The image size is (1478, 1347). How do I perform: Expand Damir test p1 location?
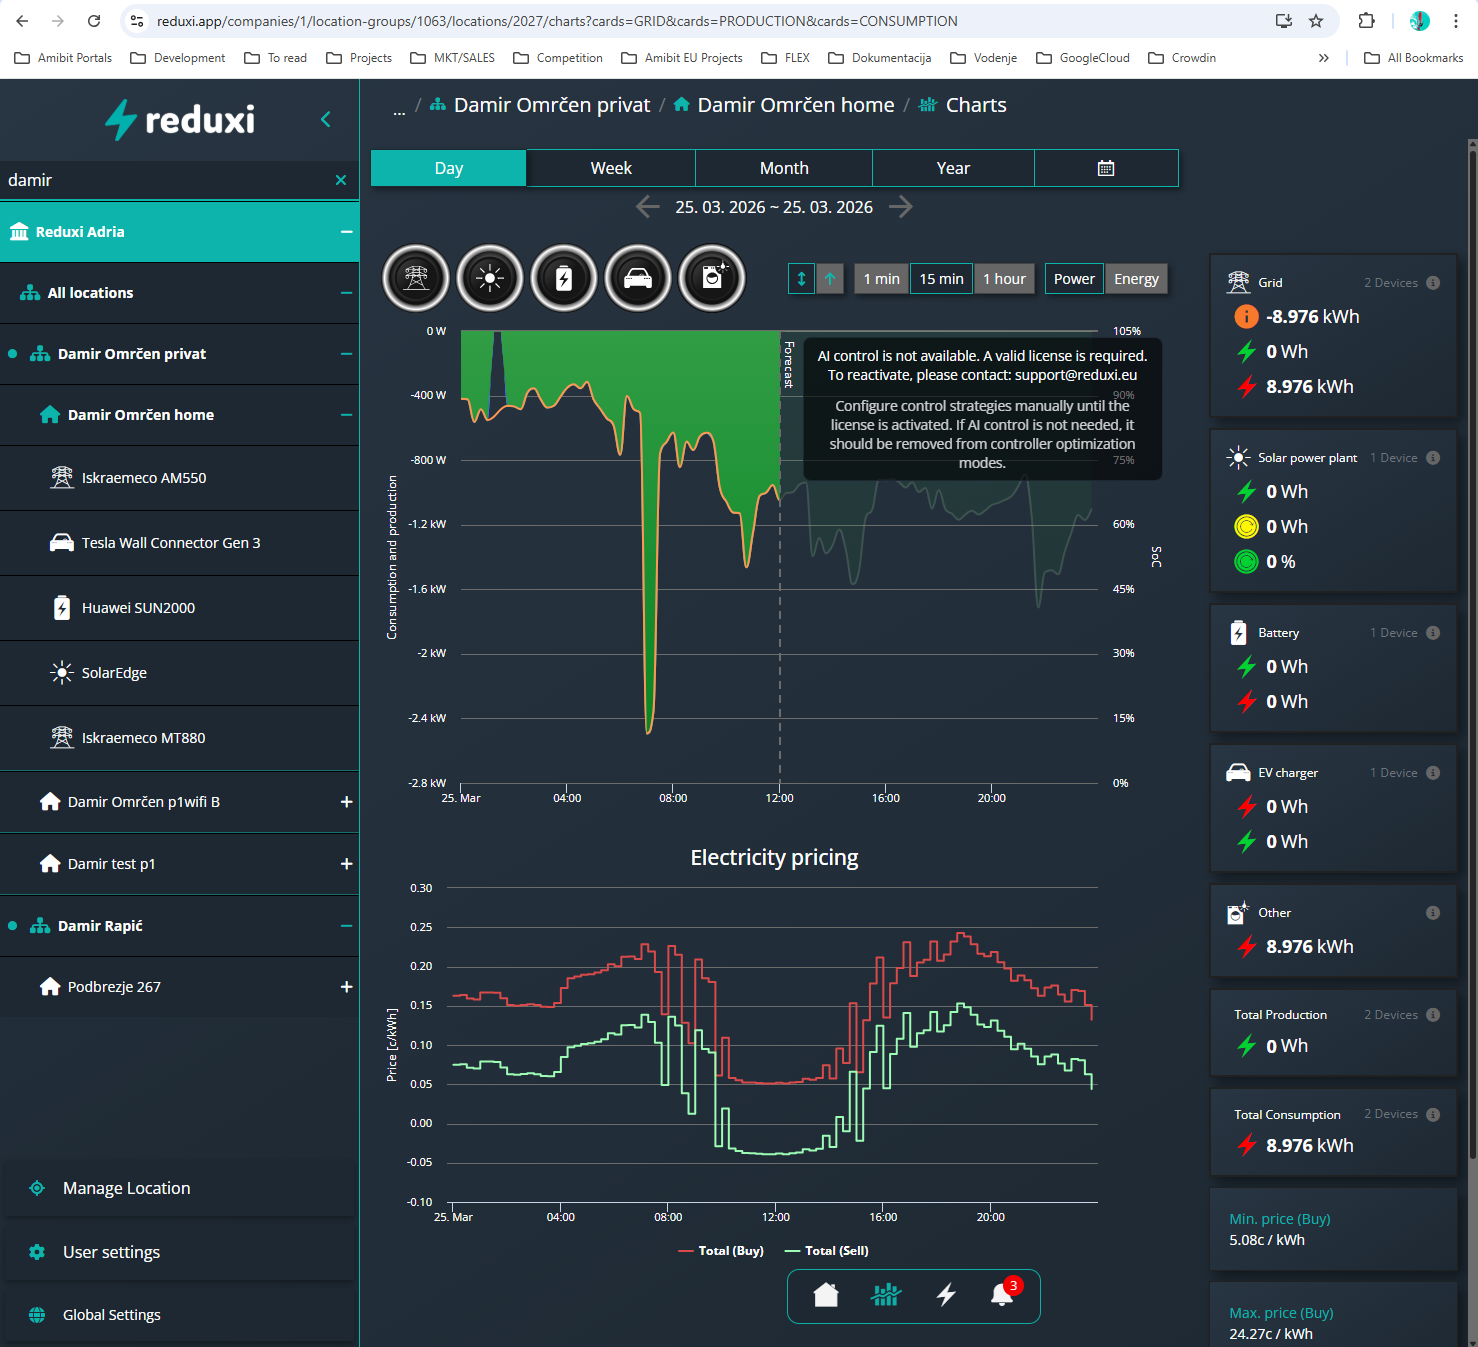[x=346, y=864]
